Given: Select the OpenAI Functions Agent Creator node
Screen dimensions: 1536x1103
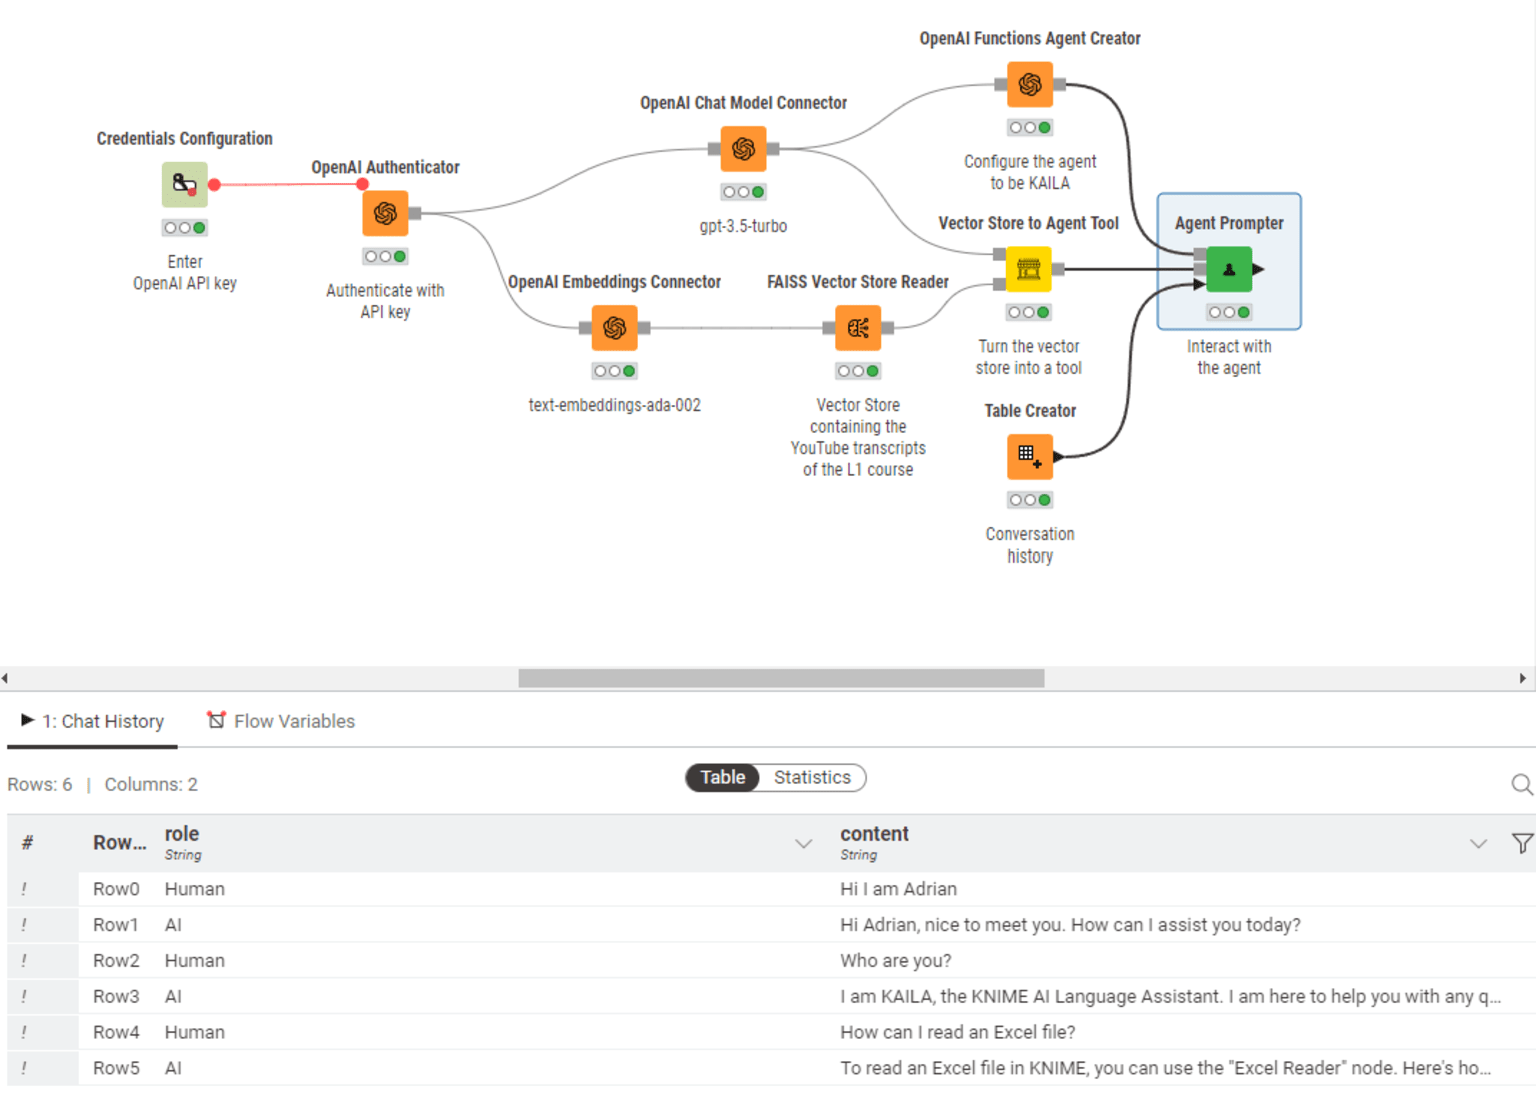Looking at the screenshot, I should pos(1030,85).
